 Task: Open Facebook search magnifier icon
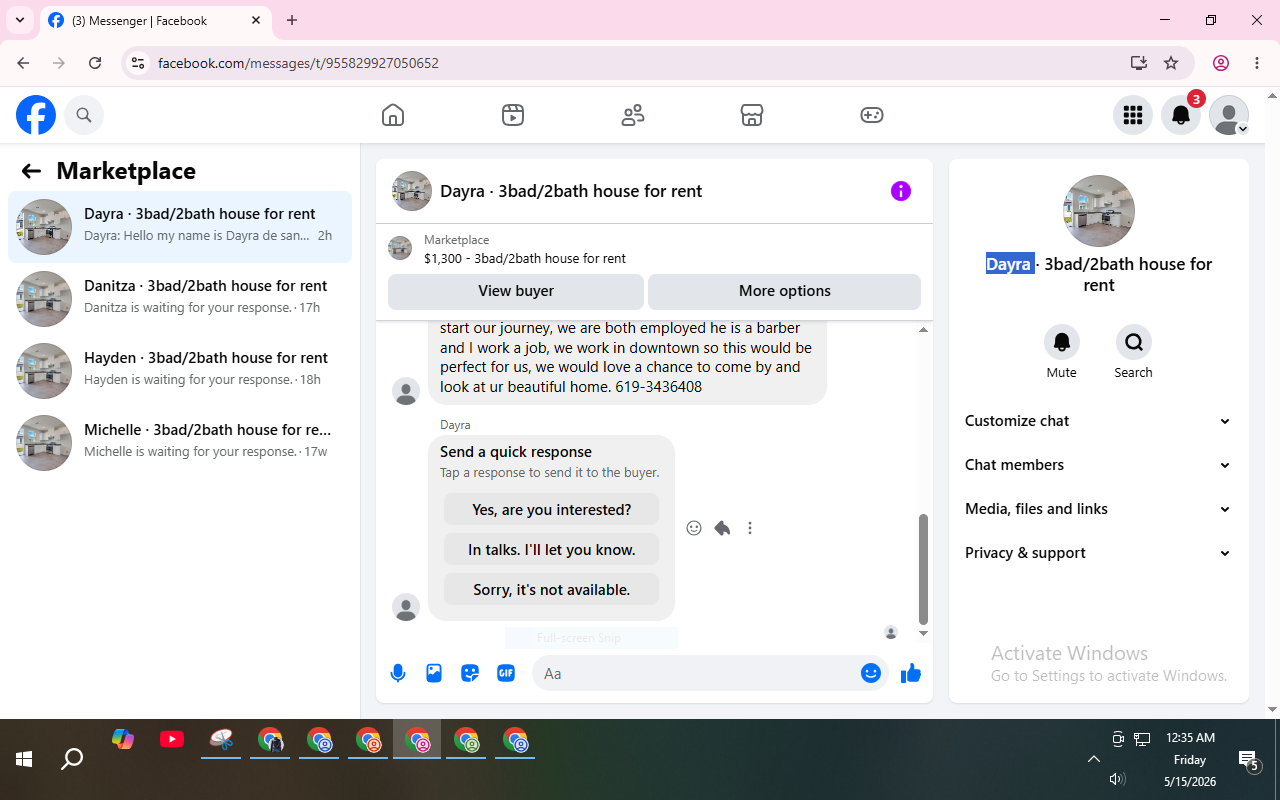point(84,115)
